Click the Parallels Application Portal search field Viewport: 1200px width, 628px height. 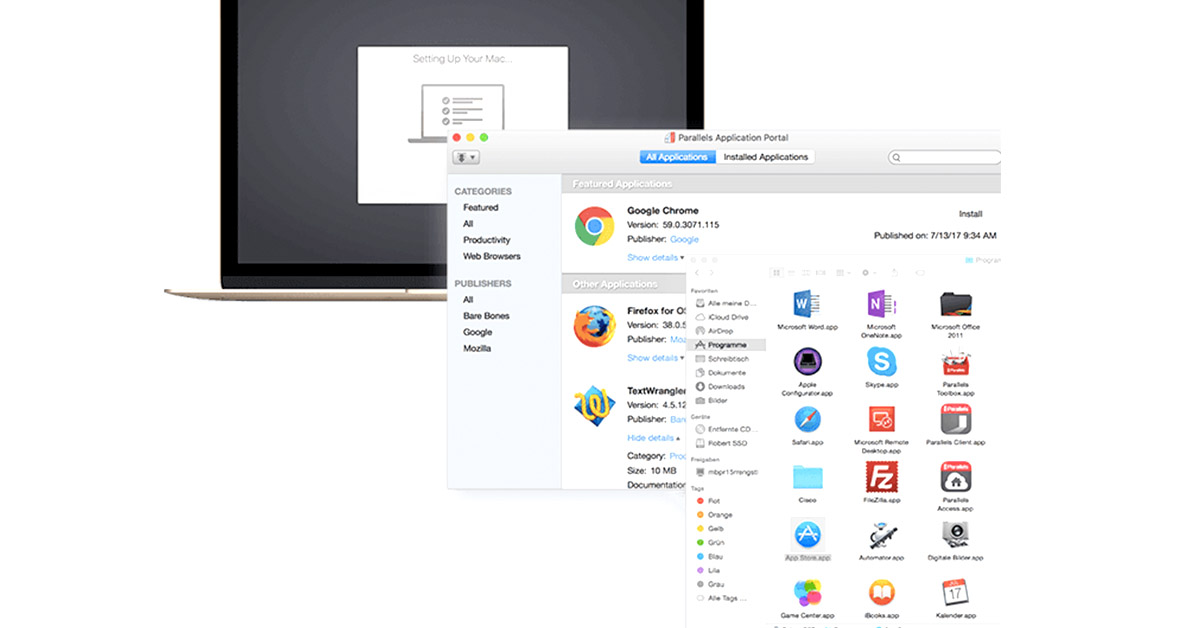(945, 157)
